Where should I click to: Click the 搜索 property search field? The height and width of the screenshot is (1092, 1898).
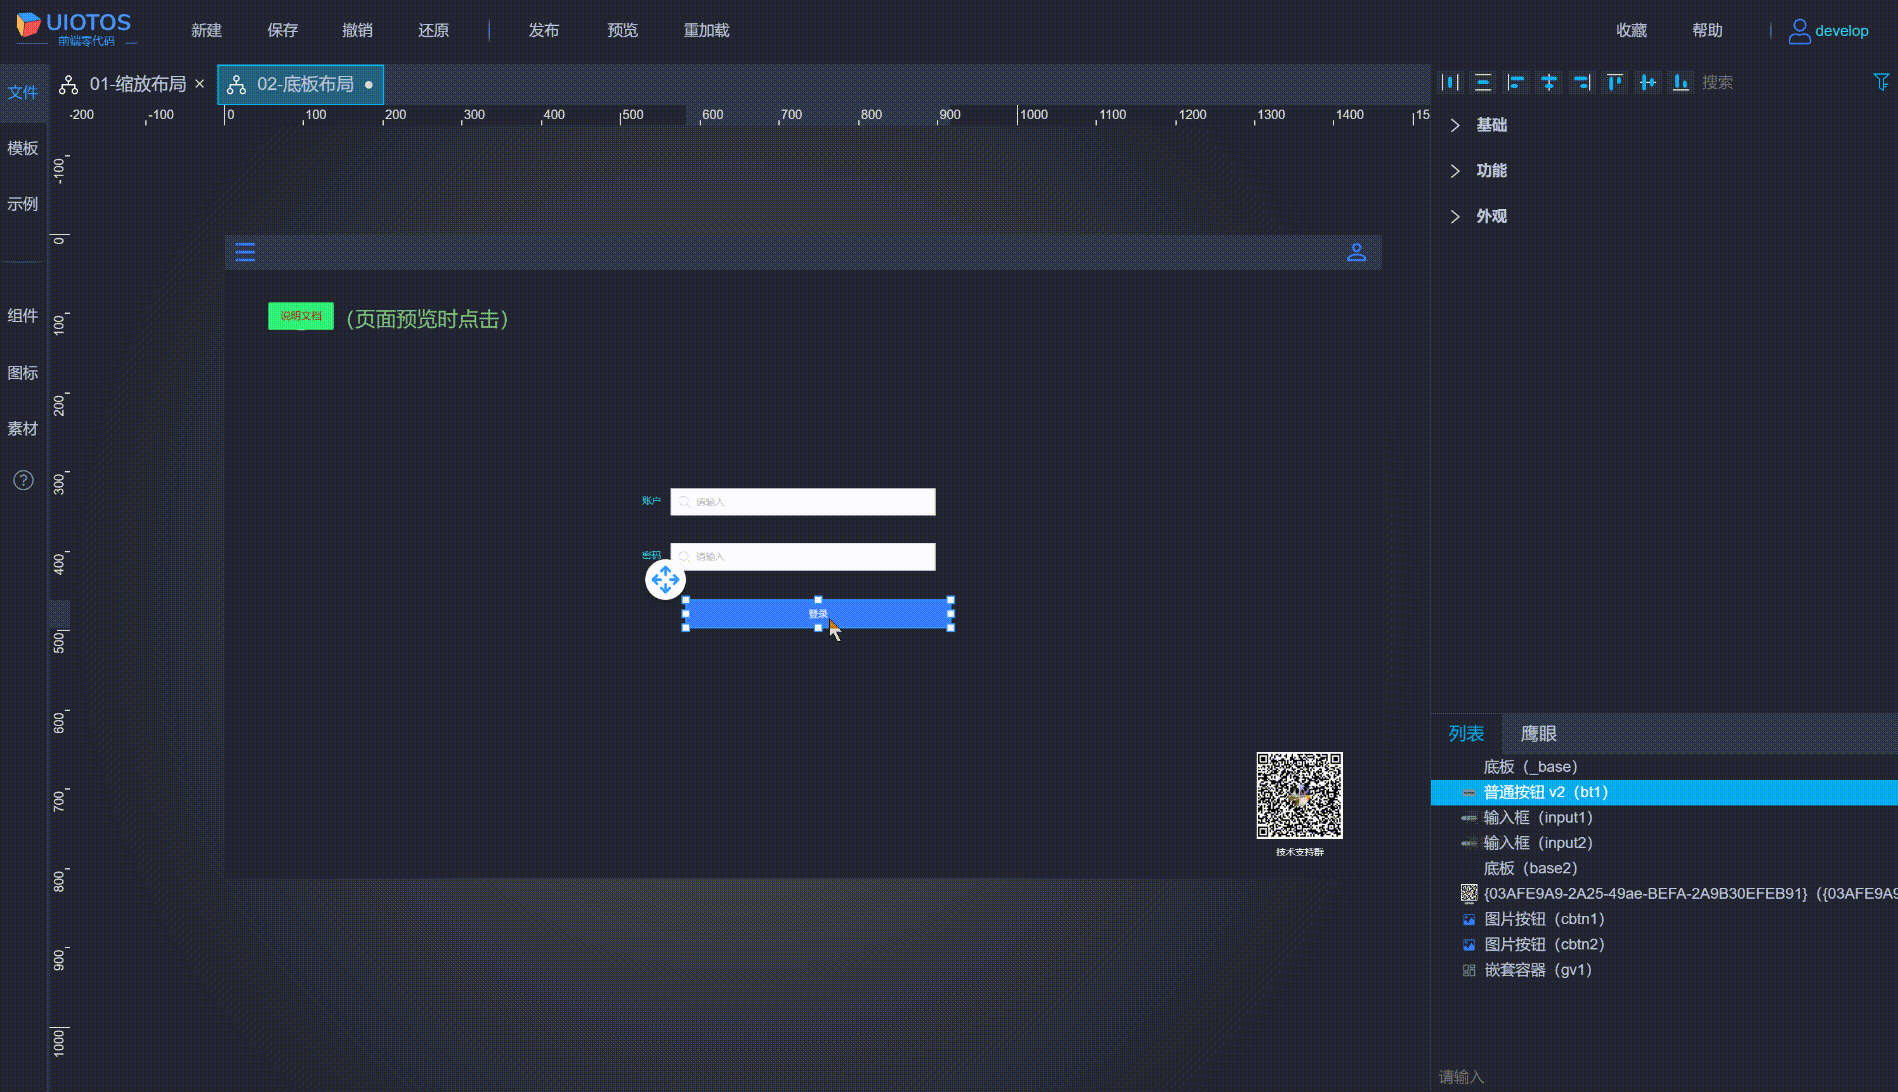(x=1780, y=82)
